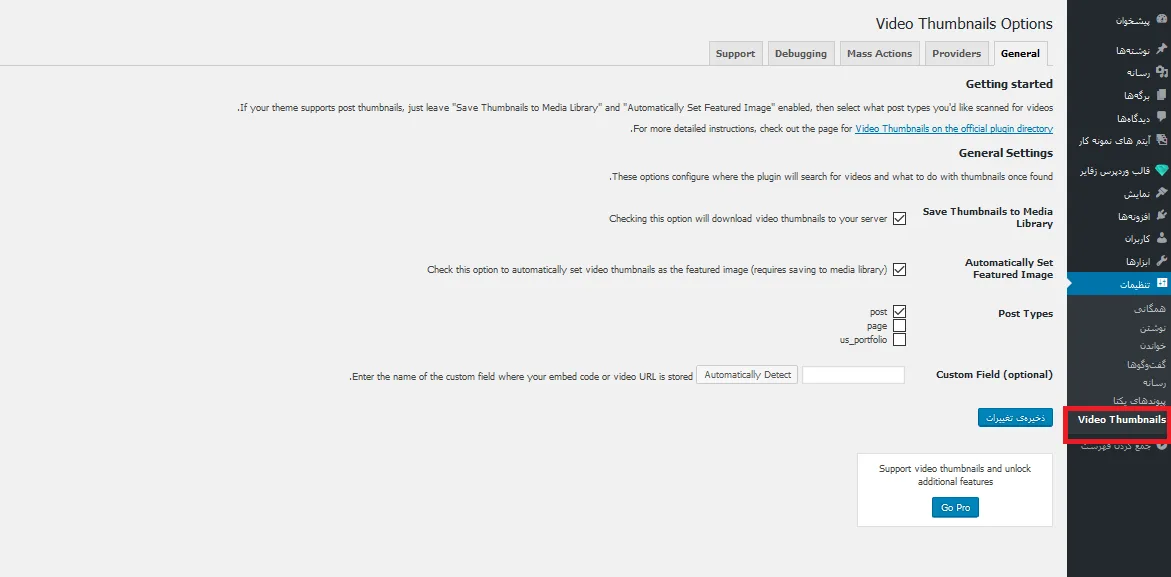Open the نمایش Appearance menu label

[1137, 194]
